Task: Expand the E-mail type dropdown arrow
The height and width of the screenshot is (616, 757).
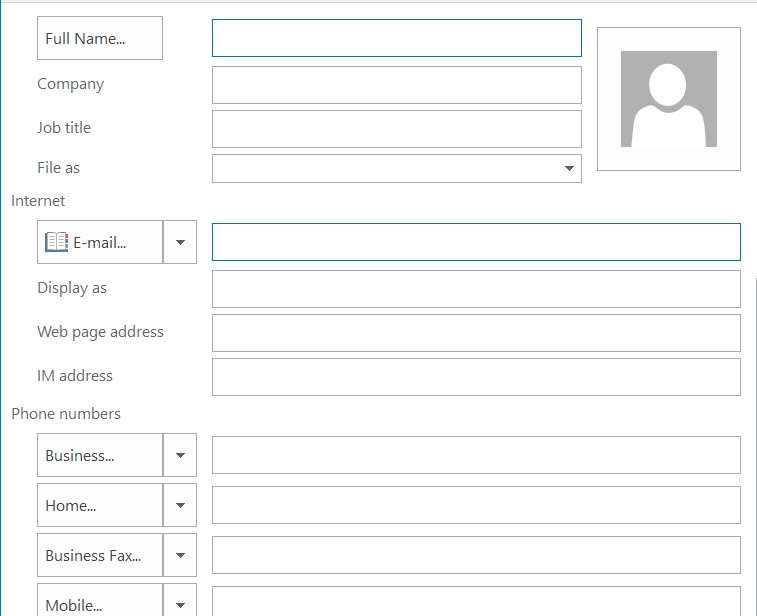Action: [x=180, y=242]
